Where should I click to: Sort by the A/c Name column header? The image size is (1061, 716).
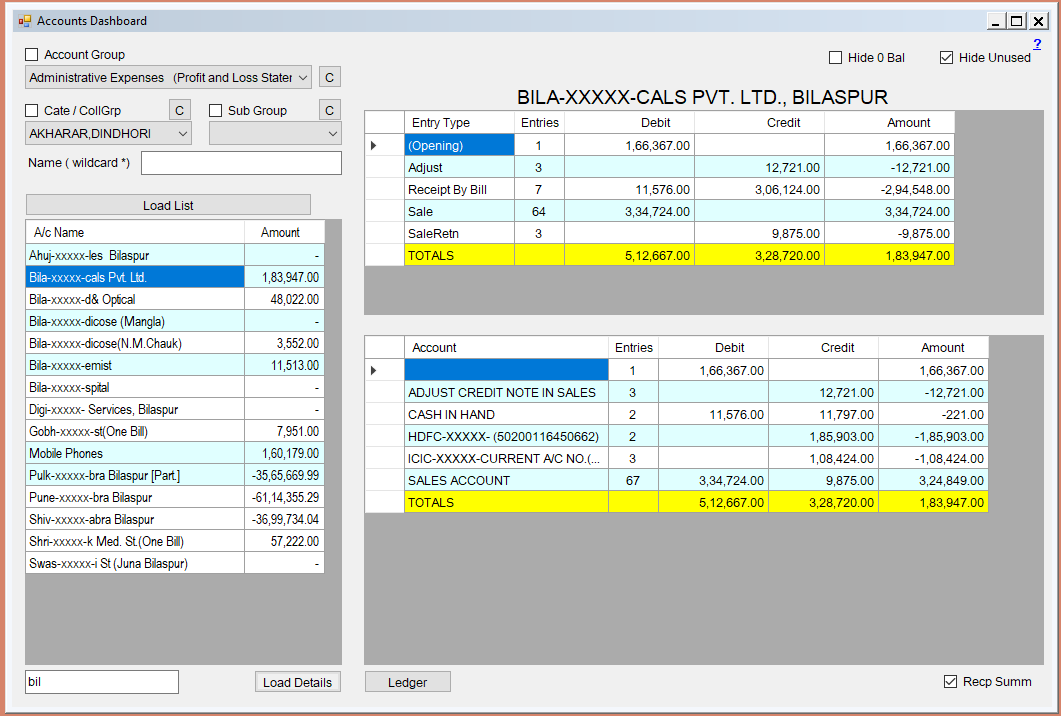pyautogui.click(x=135, y=232)
